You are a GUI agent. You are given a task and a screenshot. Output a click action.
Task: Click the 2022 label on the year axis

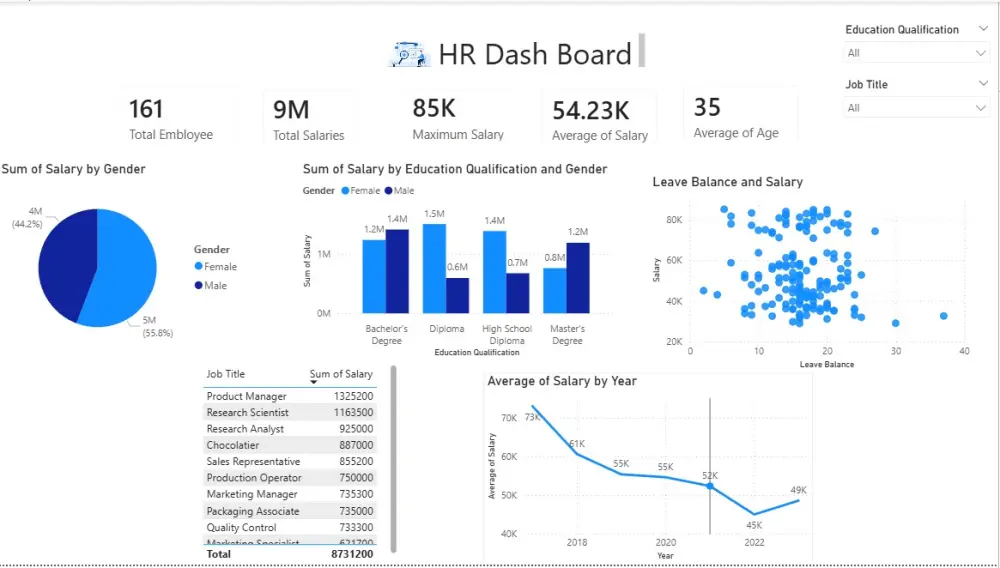point(754,543)
